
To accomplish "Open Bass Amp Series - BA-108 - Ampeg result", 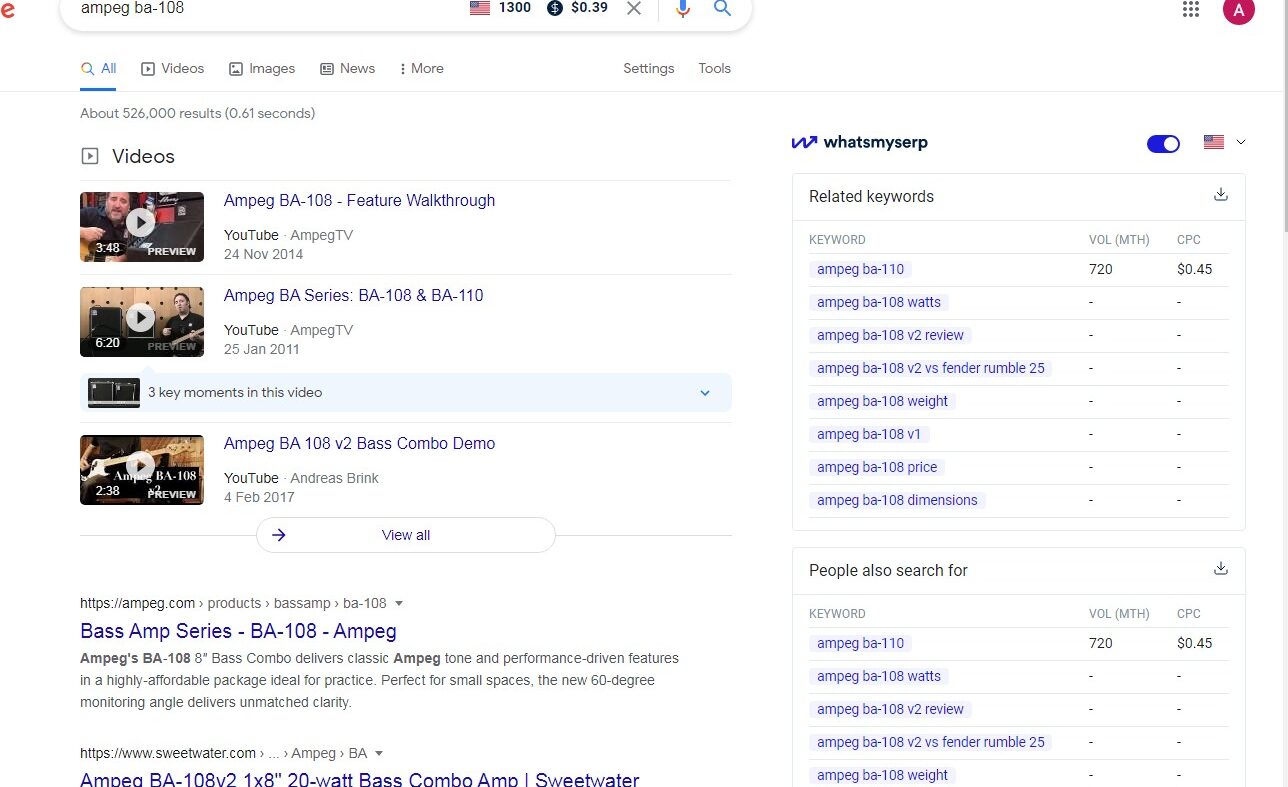I will [x=238, y=631].
